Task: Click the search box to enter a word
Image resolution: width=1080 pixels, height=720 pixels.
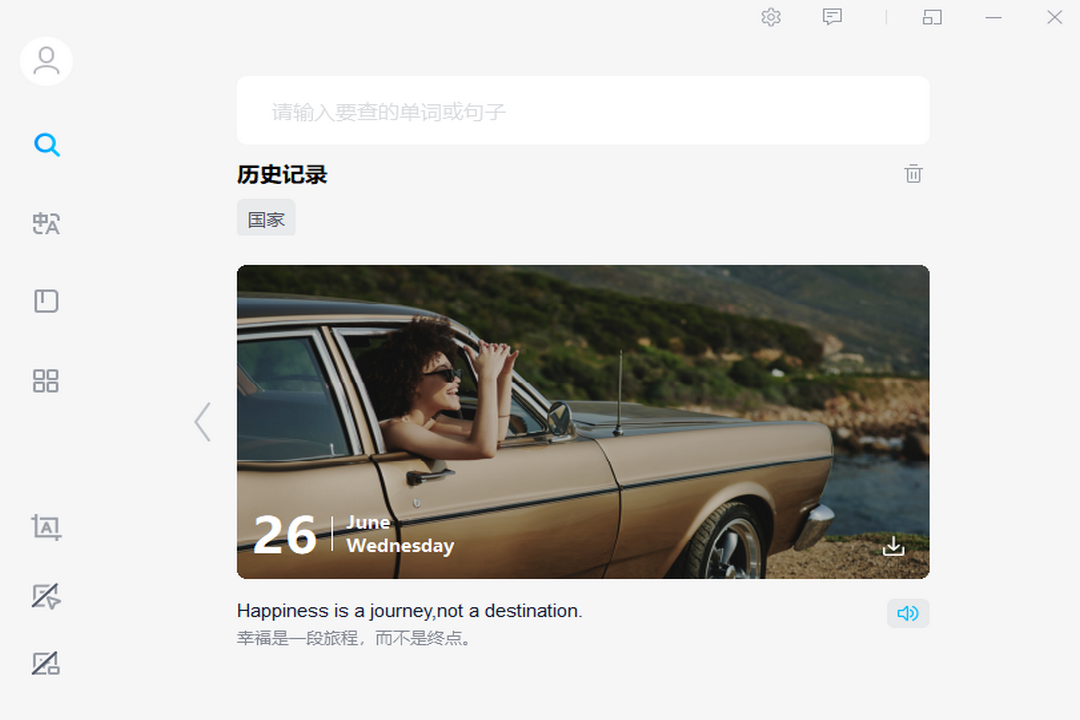Action: coord(583,111)
